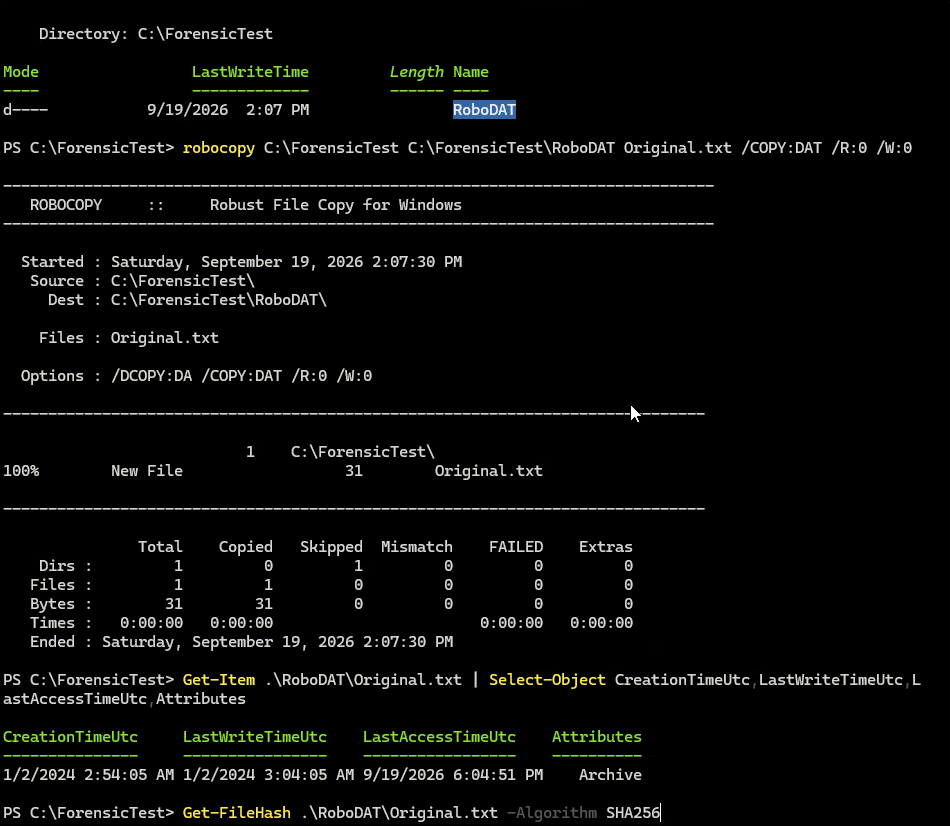Image resolution: width=950 pixels, height=826 pixels.
Task: Click the 'Archive' attribute value
Action: [x=610, y=774]
